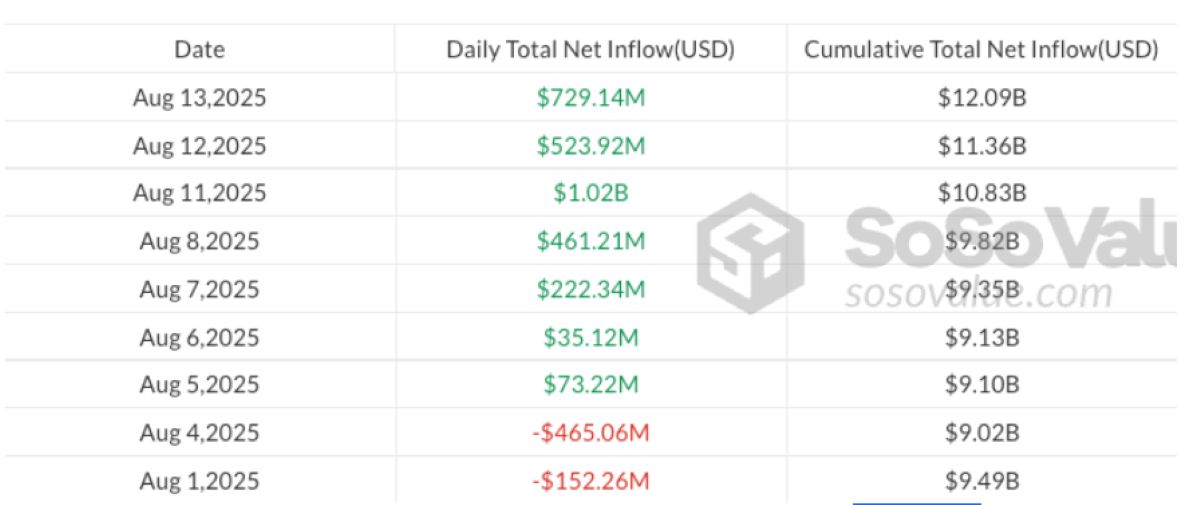Click the $461.21M inflow value
Screen dimensions: 1200x505
[591, 241]
